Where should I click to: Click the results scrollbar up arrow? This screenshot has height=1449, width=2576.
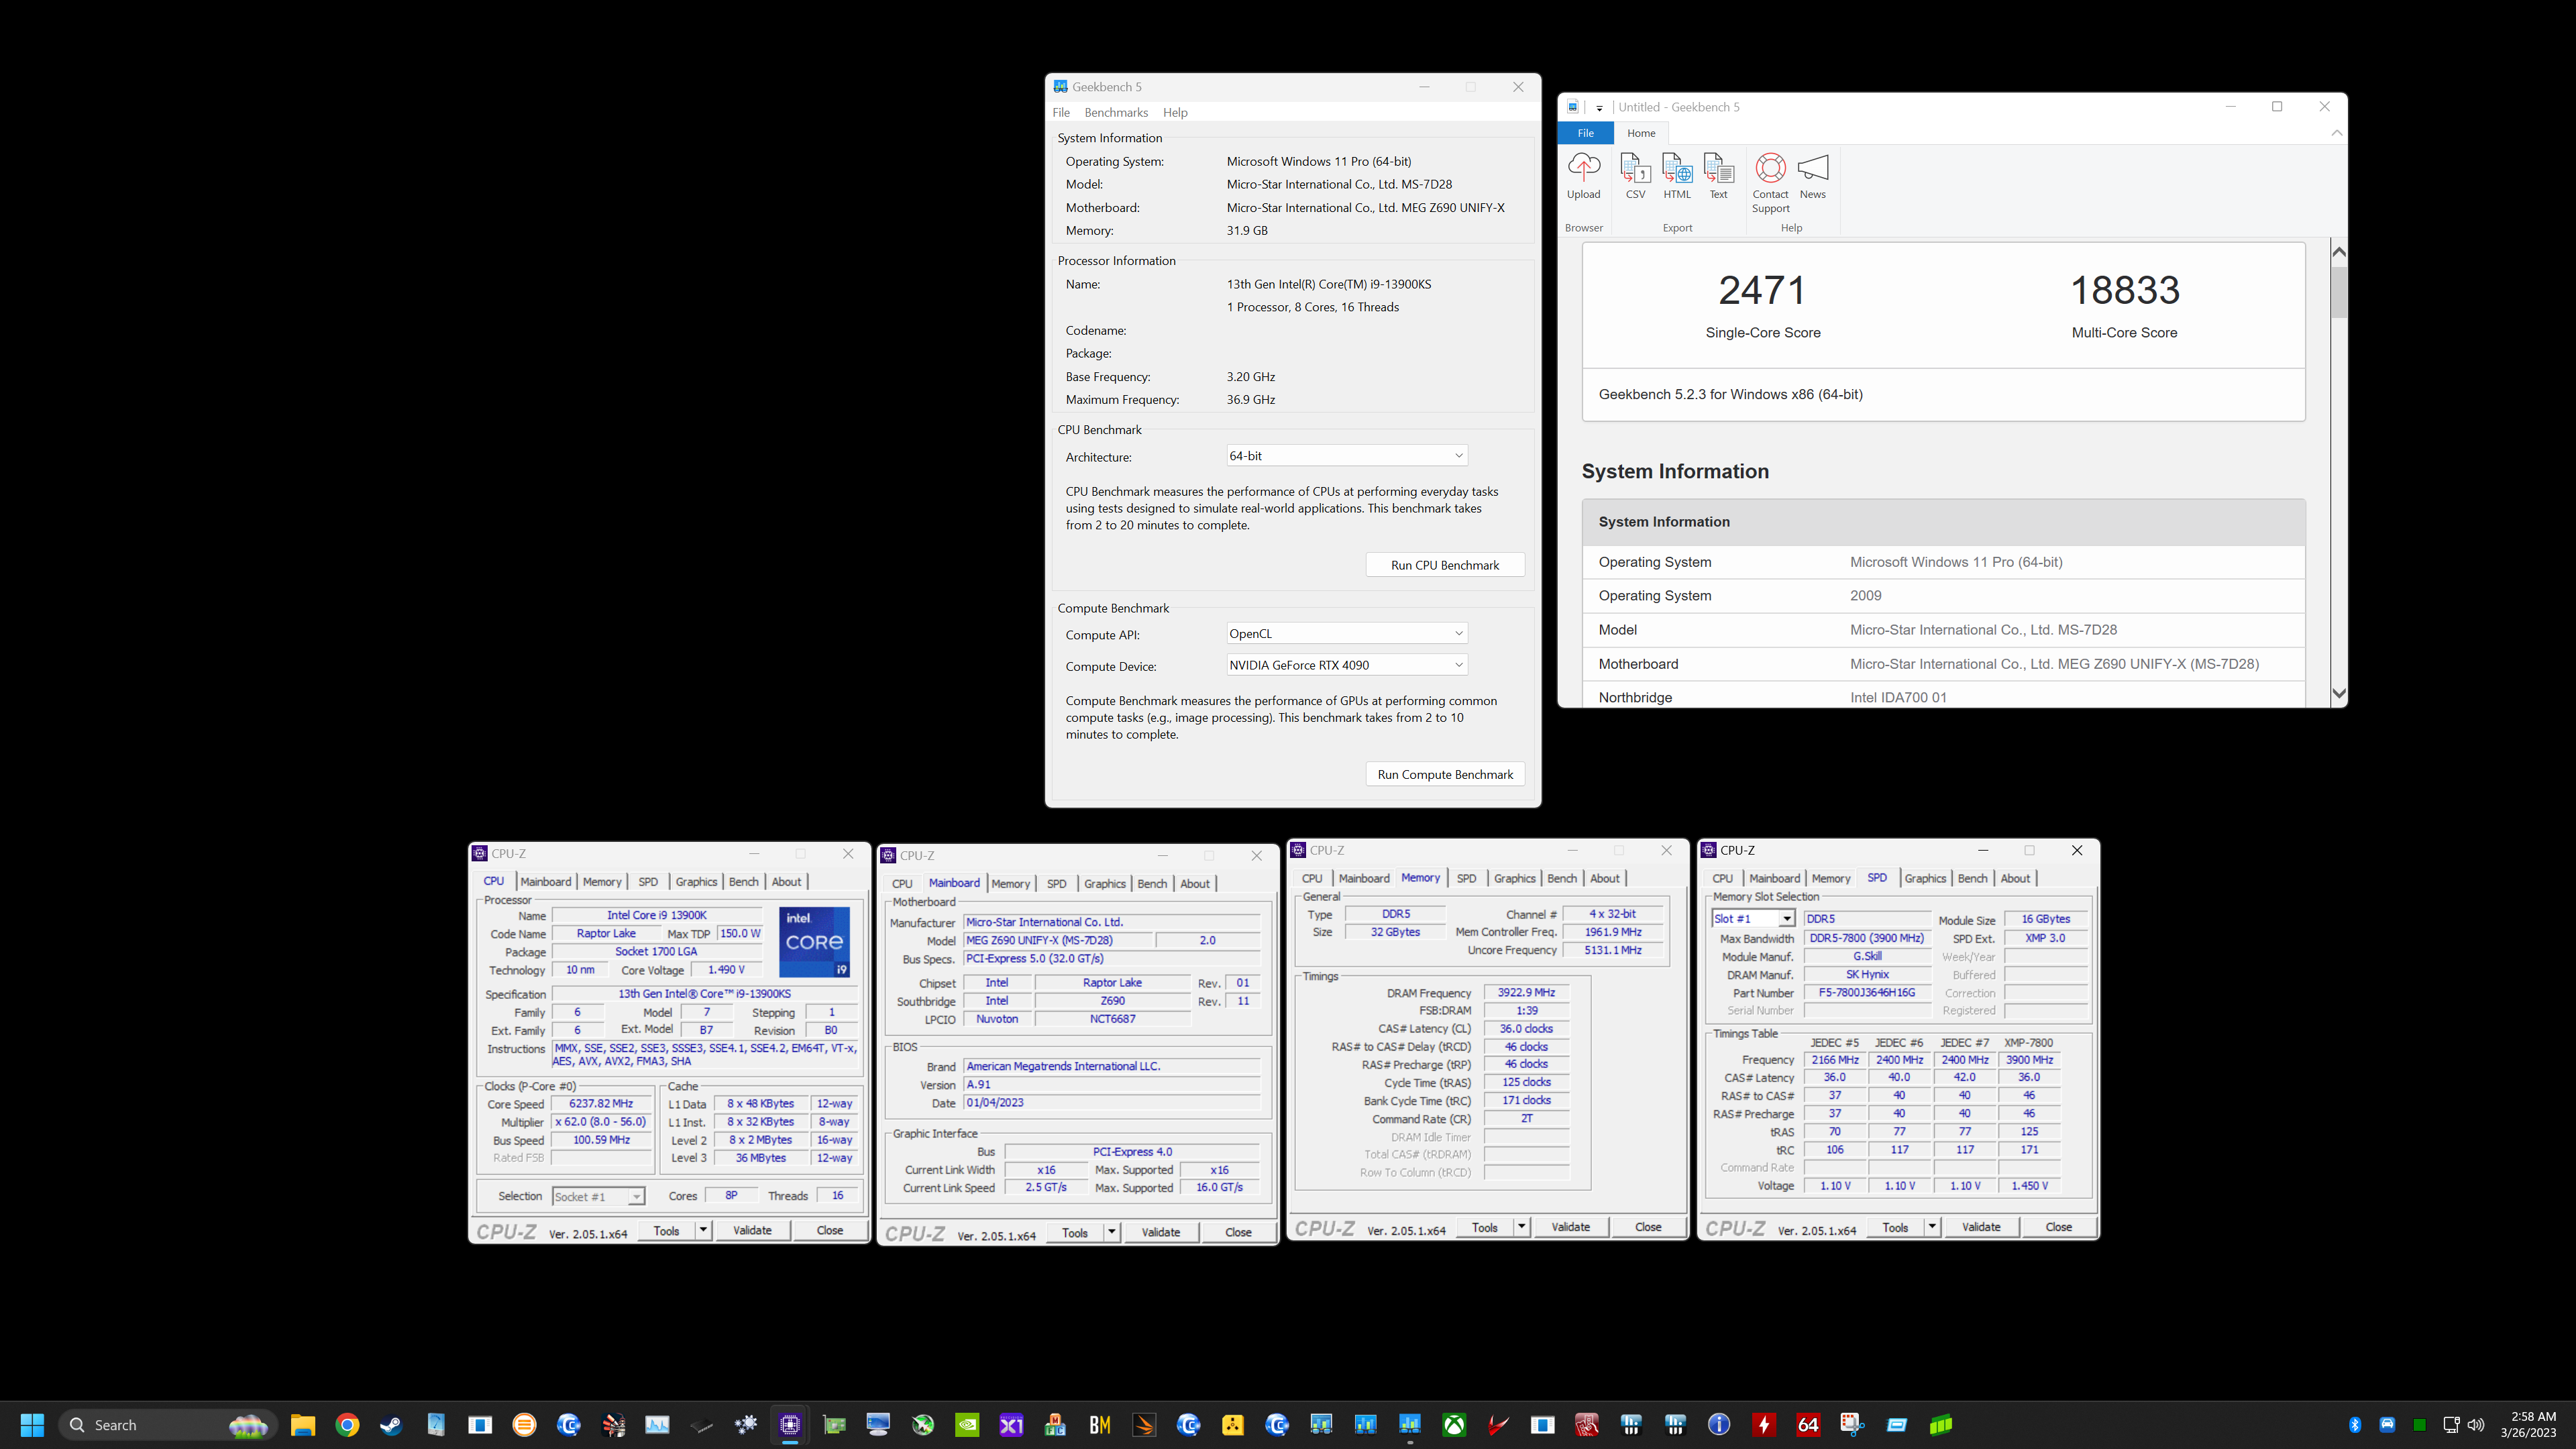(2338, 252)
